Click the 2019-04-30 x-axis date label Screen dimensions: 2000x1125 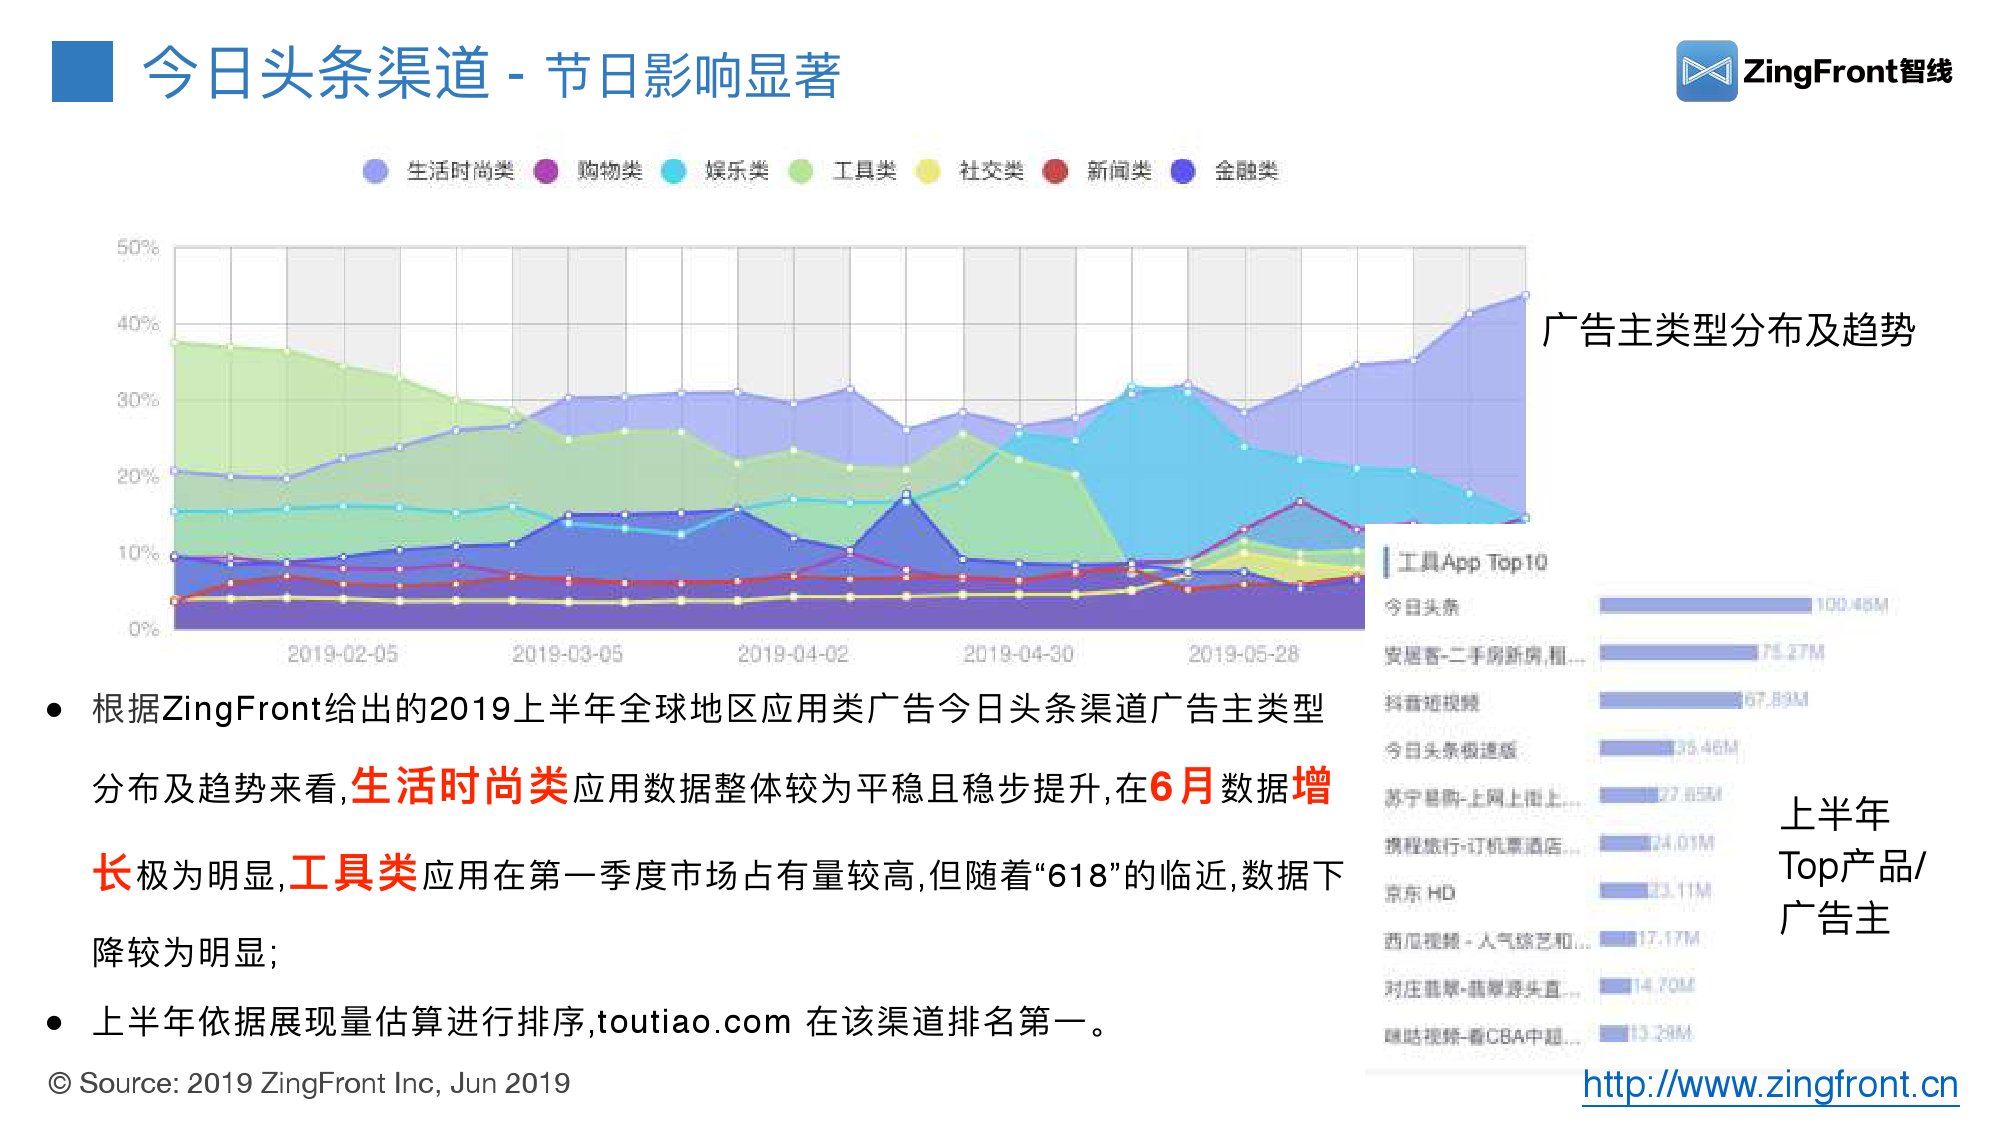1018,654
